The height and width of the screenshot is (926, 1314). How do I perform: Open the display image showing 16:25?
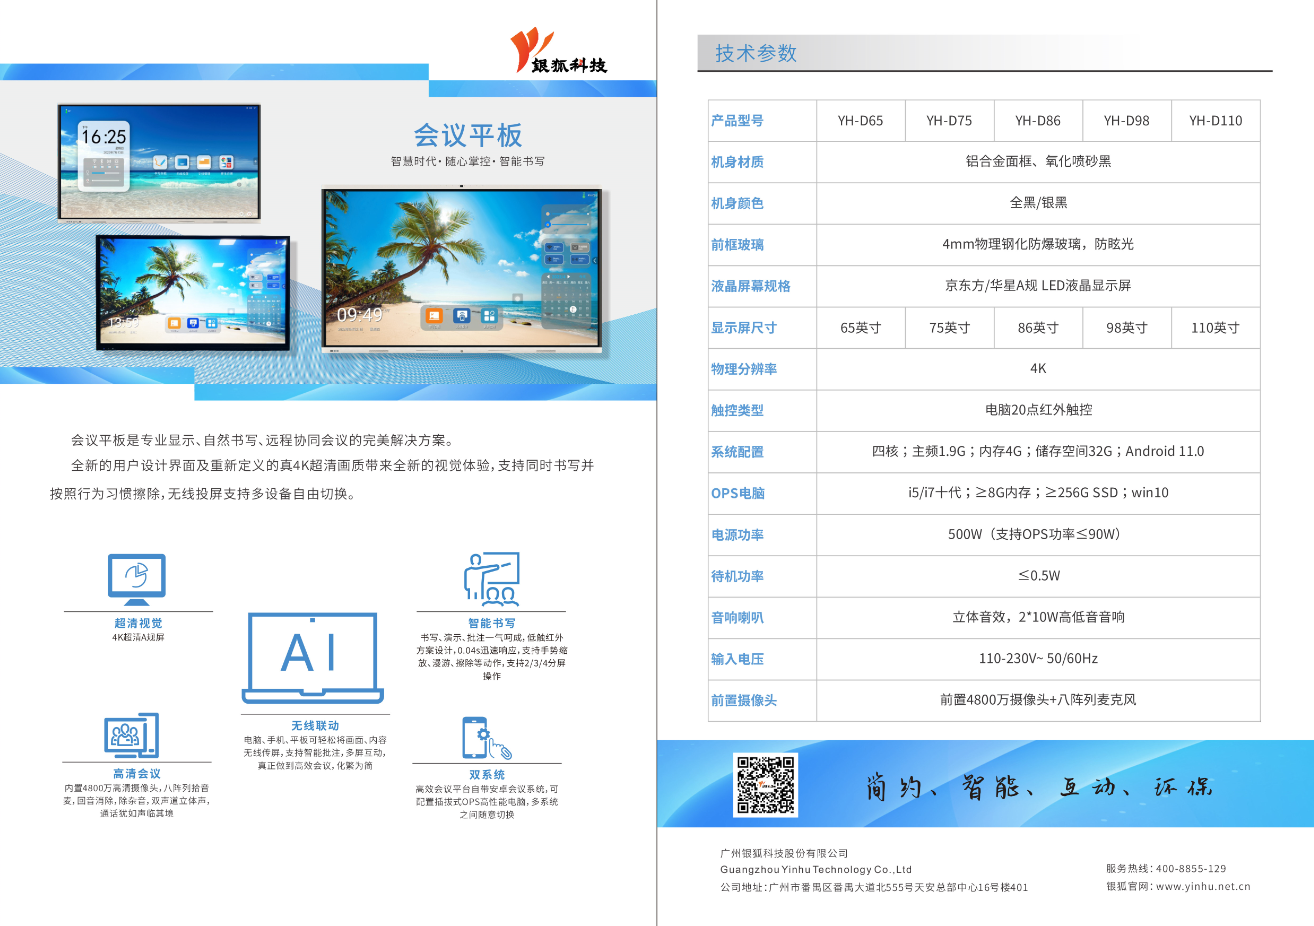pos(159,161)
